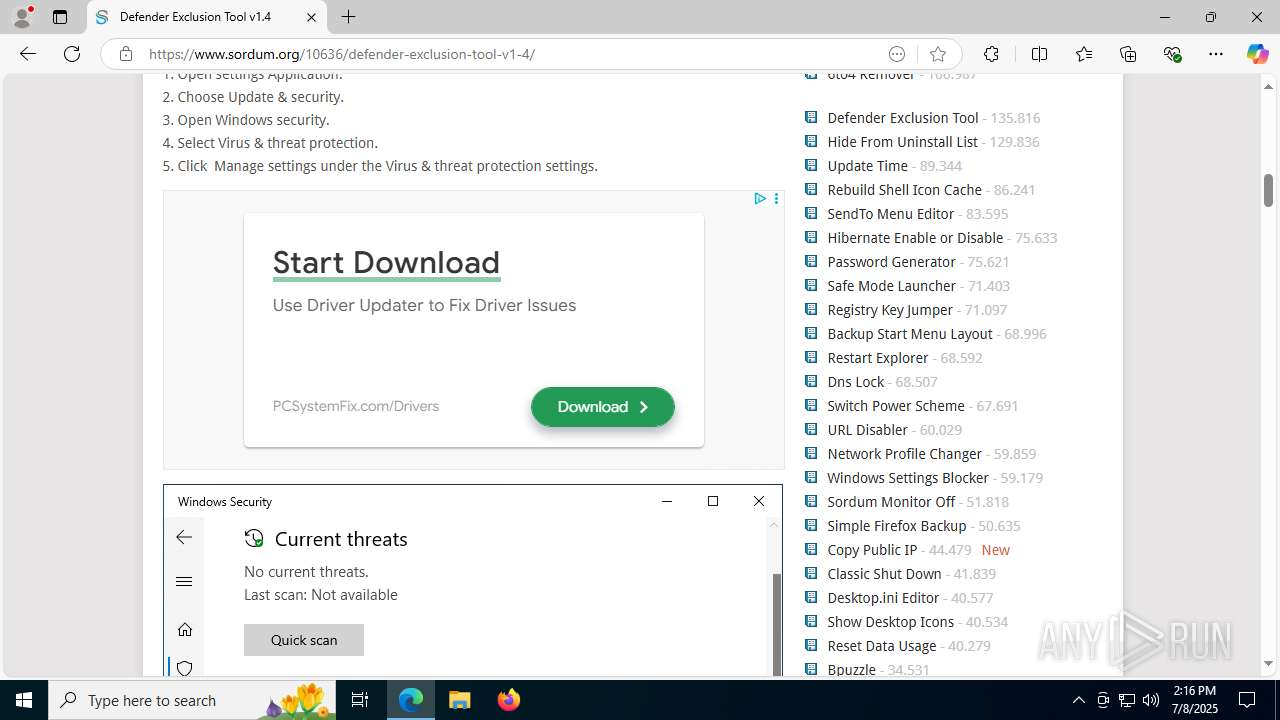Open a new tab with plus
Screen dimensions: 1280x720
tap(348, 17)
